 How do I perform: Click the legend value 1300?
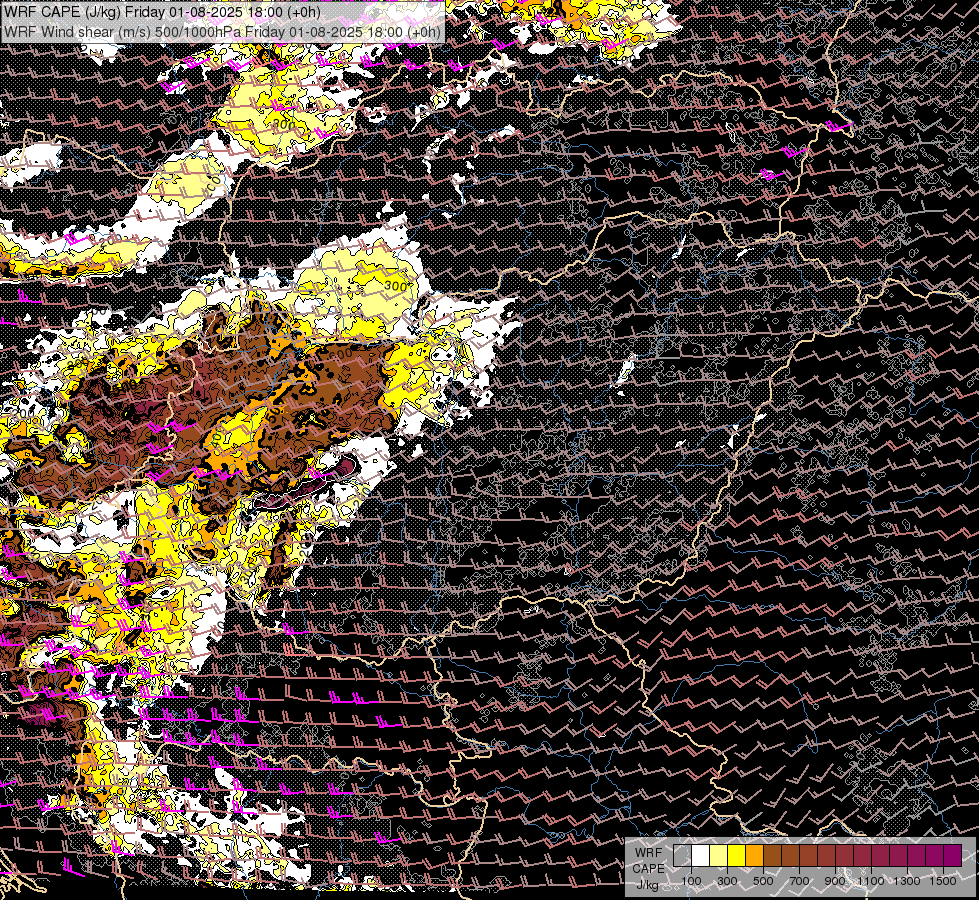tap(907, 881)
